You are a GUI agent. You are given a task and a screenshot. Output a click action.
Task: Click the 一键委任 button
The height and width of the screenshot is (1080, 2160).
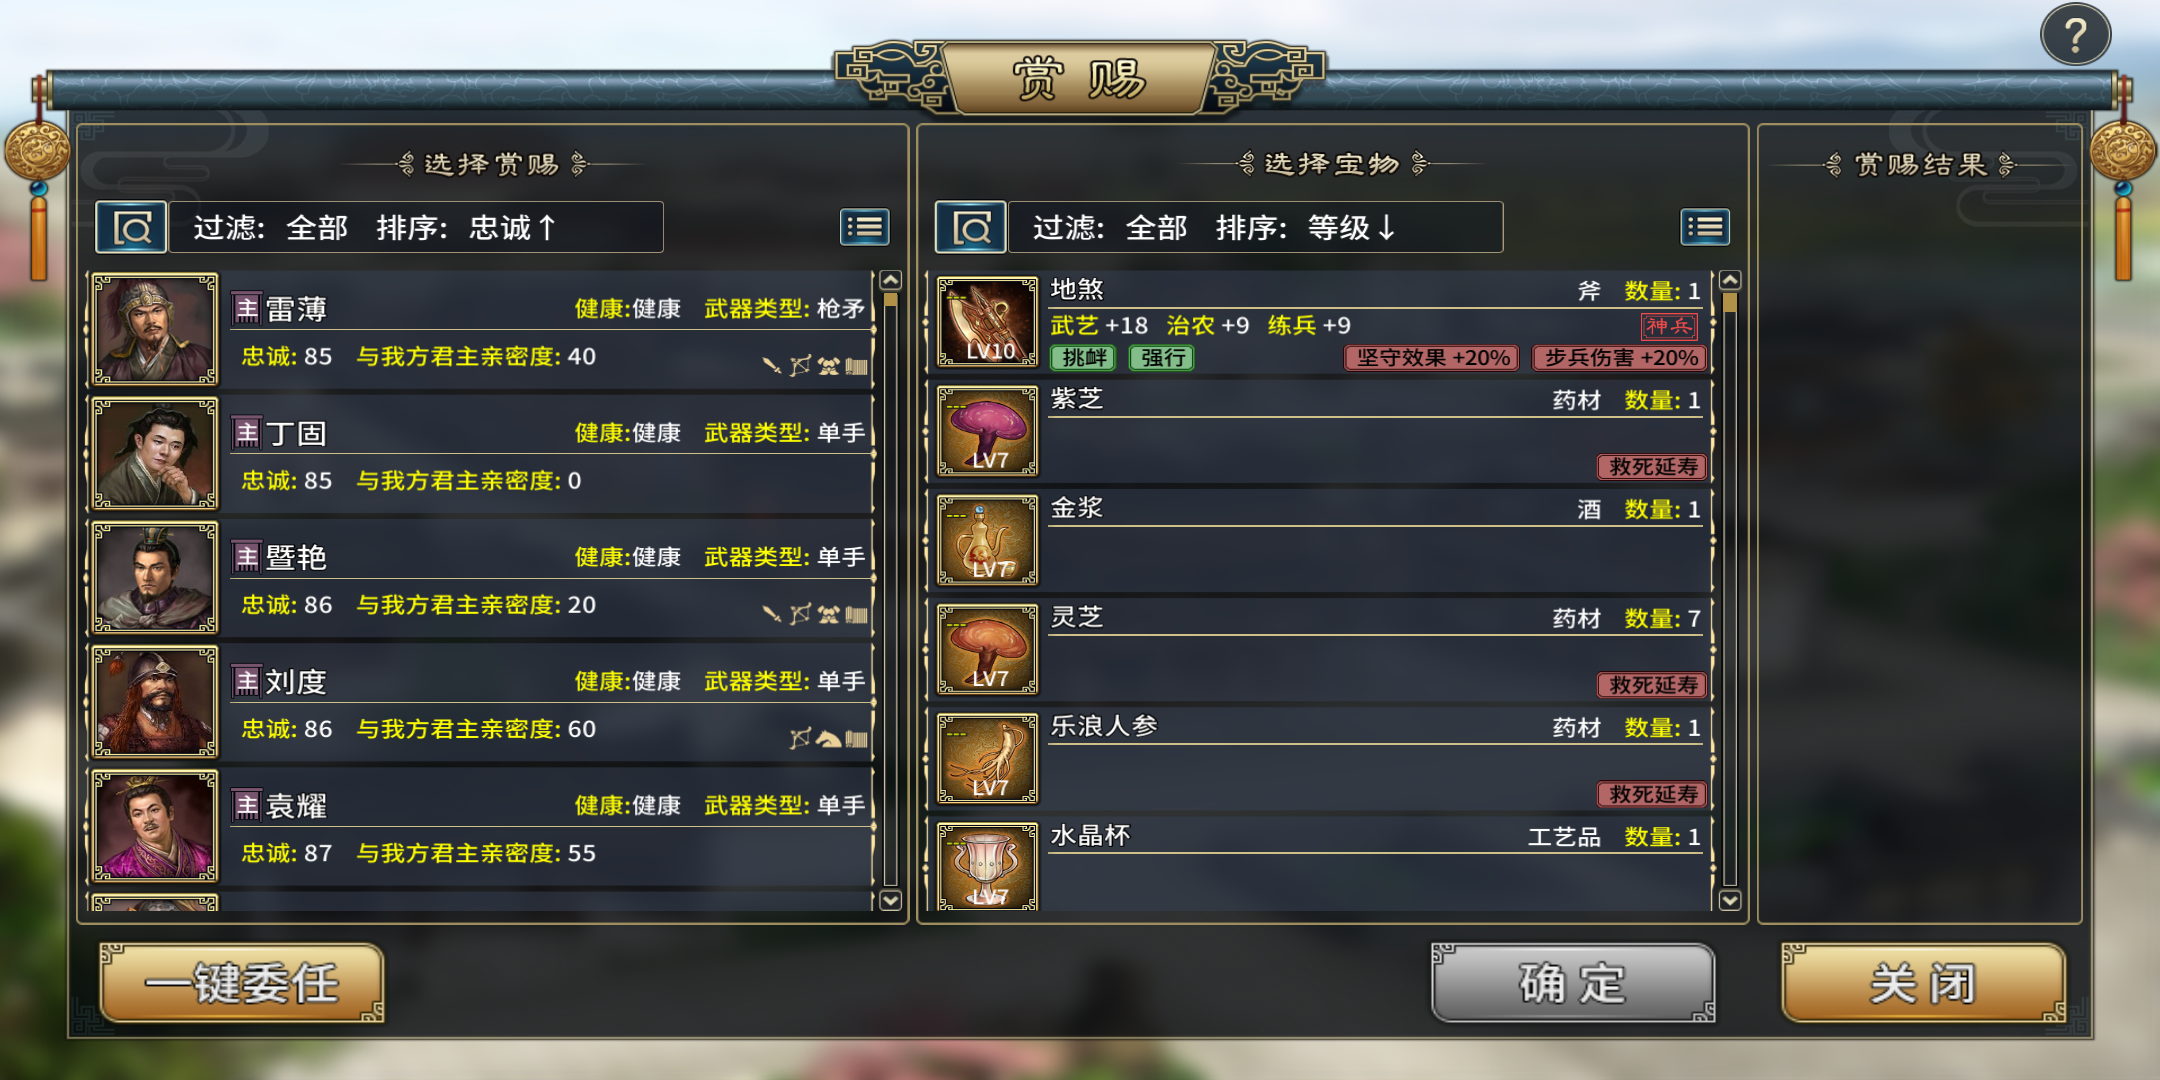click(x=242, y=983)
